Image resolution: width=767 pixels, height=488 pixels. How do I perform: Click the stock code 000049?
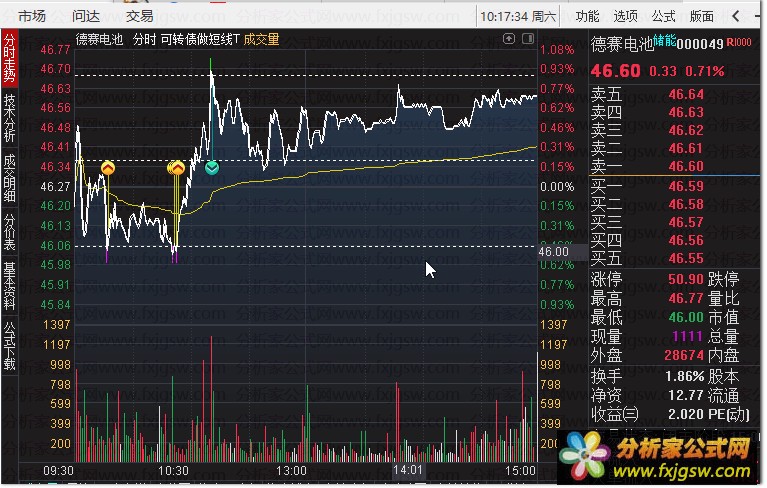pos(699,44)
